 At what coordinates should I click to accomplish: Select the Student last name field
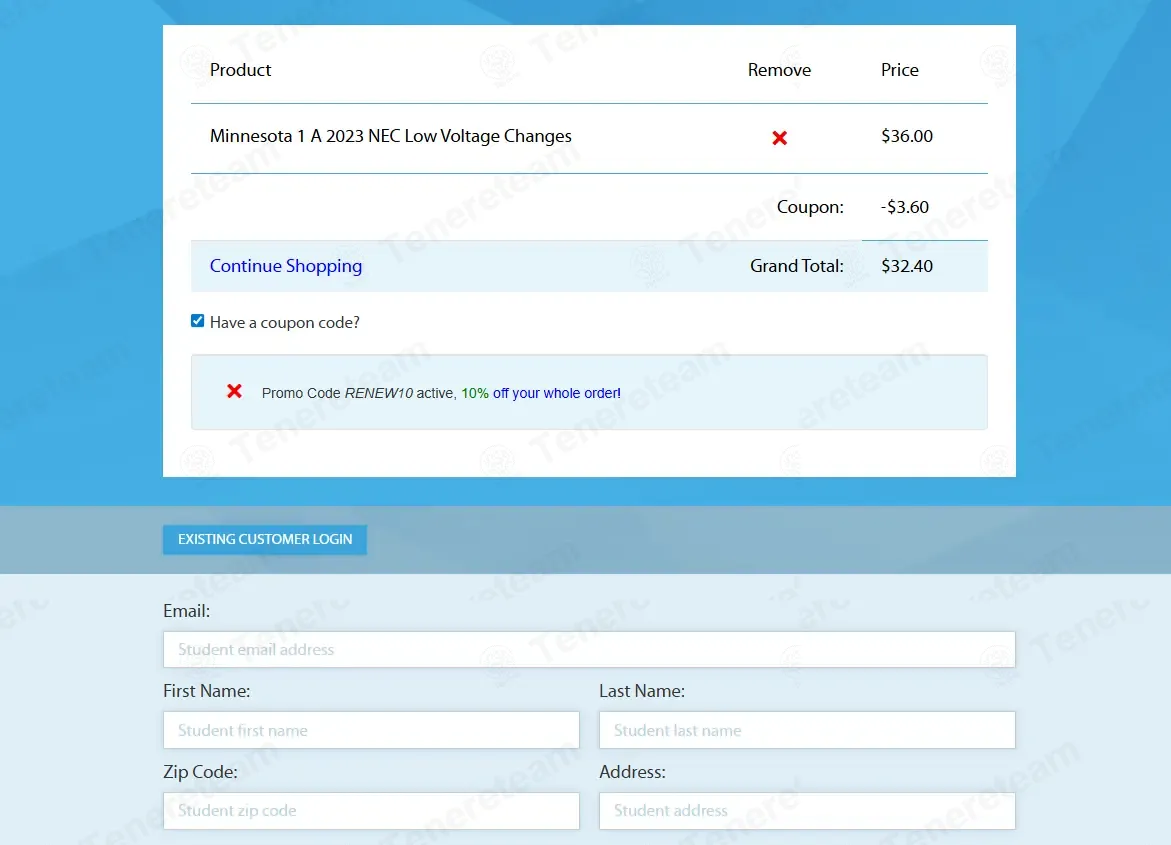807,730
